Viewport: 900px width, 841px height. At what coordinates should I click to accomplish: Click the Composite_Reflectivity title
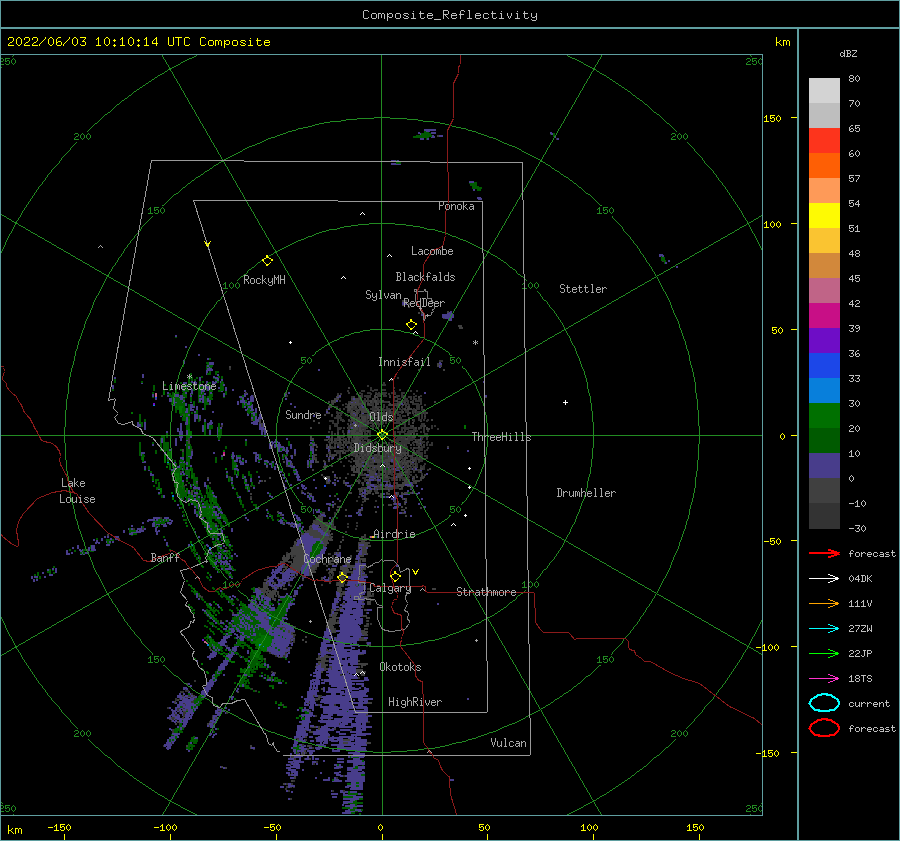click(x=450, y=15)
